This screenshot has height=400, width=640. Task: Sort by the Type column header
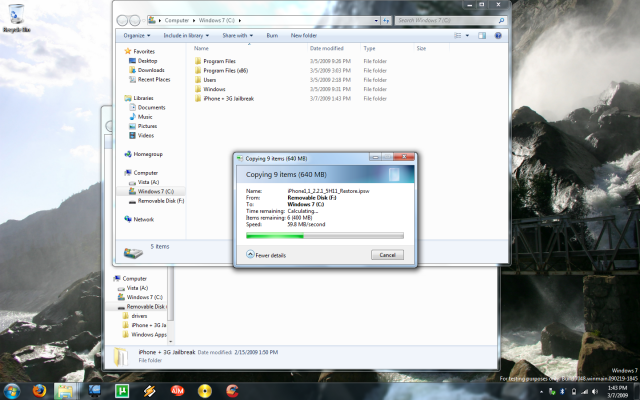[369, 48]
